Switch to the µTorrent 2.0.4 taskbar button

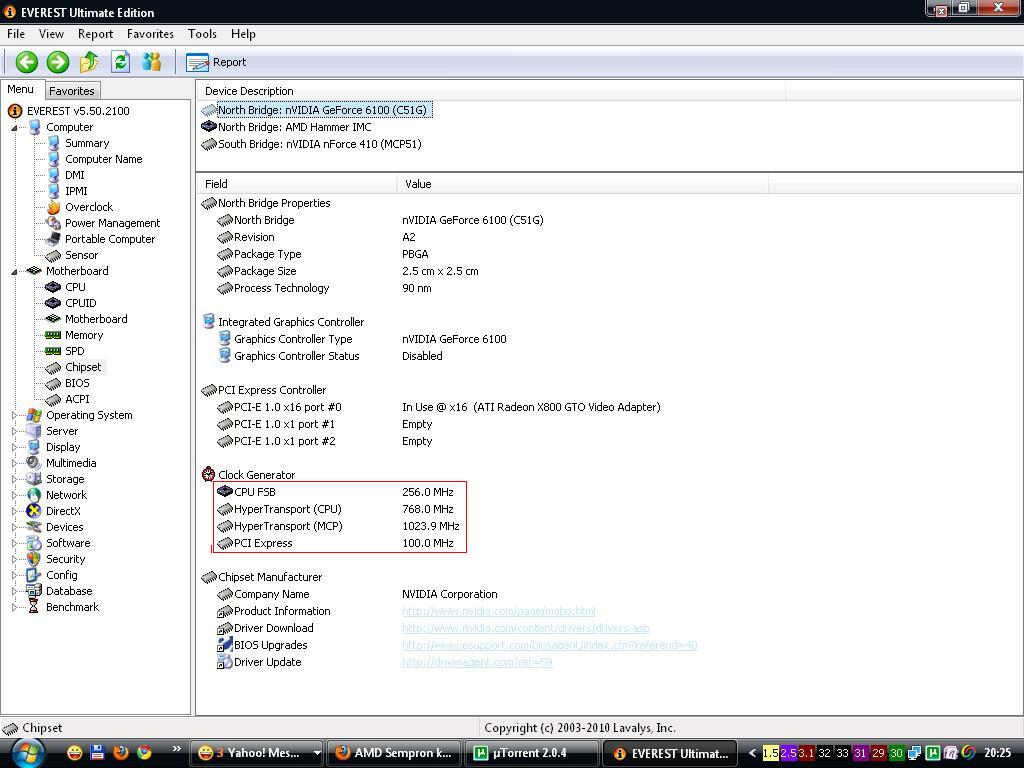pyautogui.click(x=531, y=753)
